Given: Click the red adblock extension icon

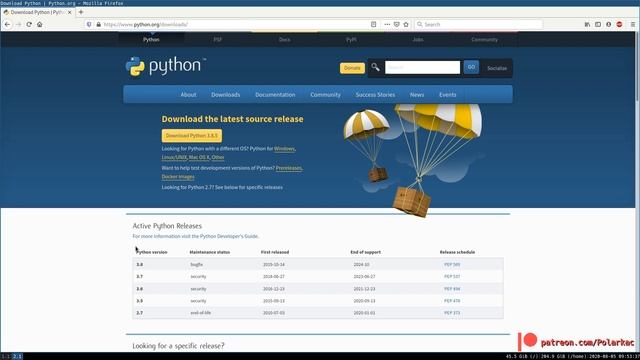Looking at the screenshot, I should point(619,24).
